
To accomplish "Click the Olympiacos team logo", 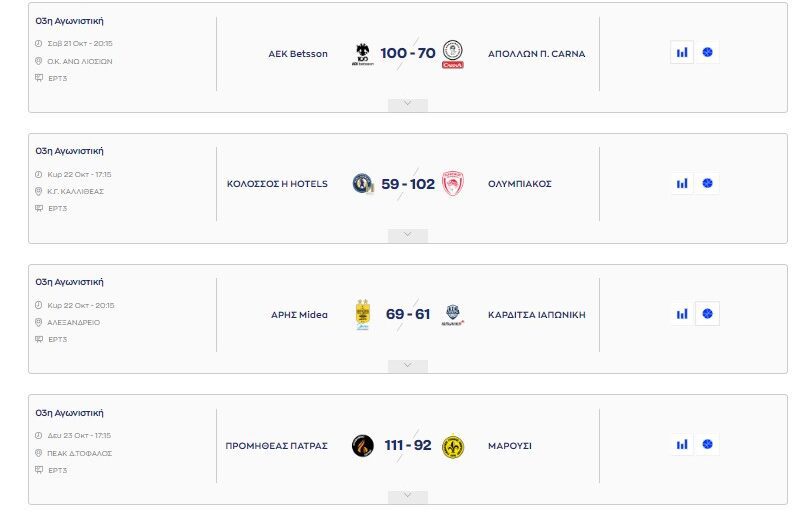I will tap(452, 184).
